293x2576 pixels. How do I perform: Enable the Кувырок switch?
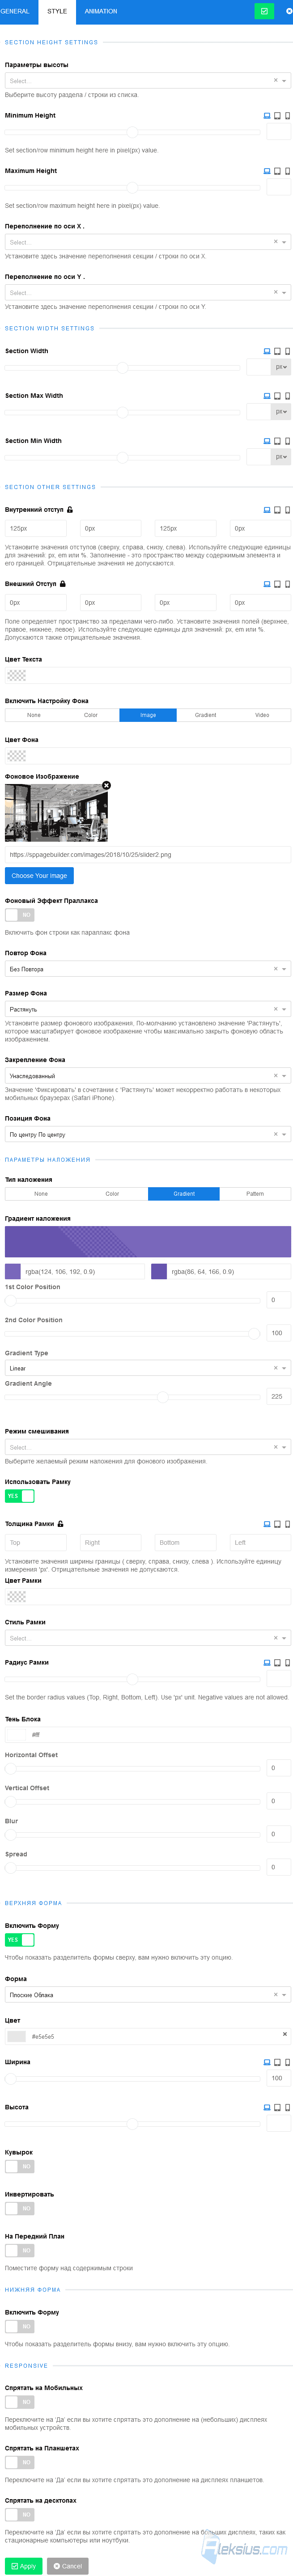coord(20,2166)
